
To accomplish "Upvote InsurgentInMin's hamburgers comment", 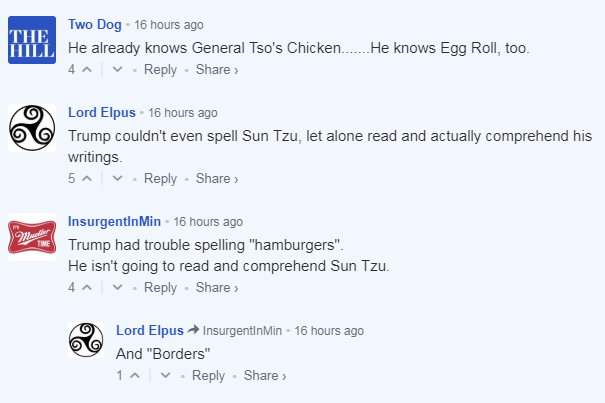I will coord(86,288).
